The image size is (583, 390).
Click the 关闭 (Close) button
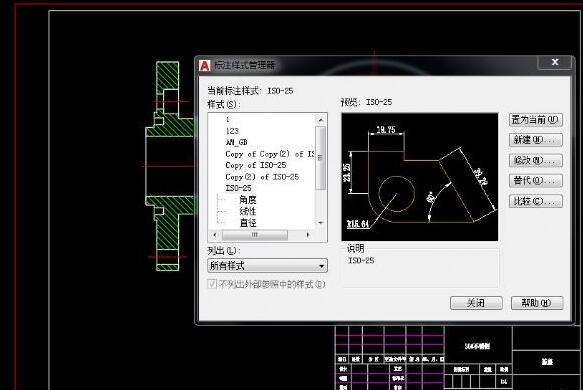pyautogui.click(x=476, y=303)
